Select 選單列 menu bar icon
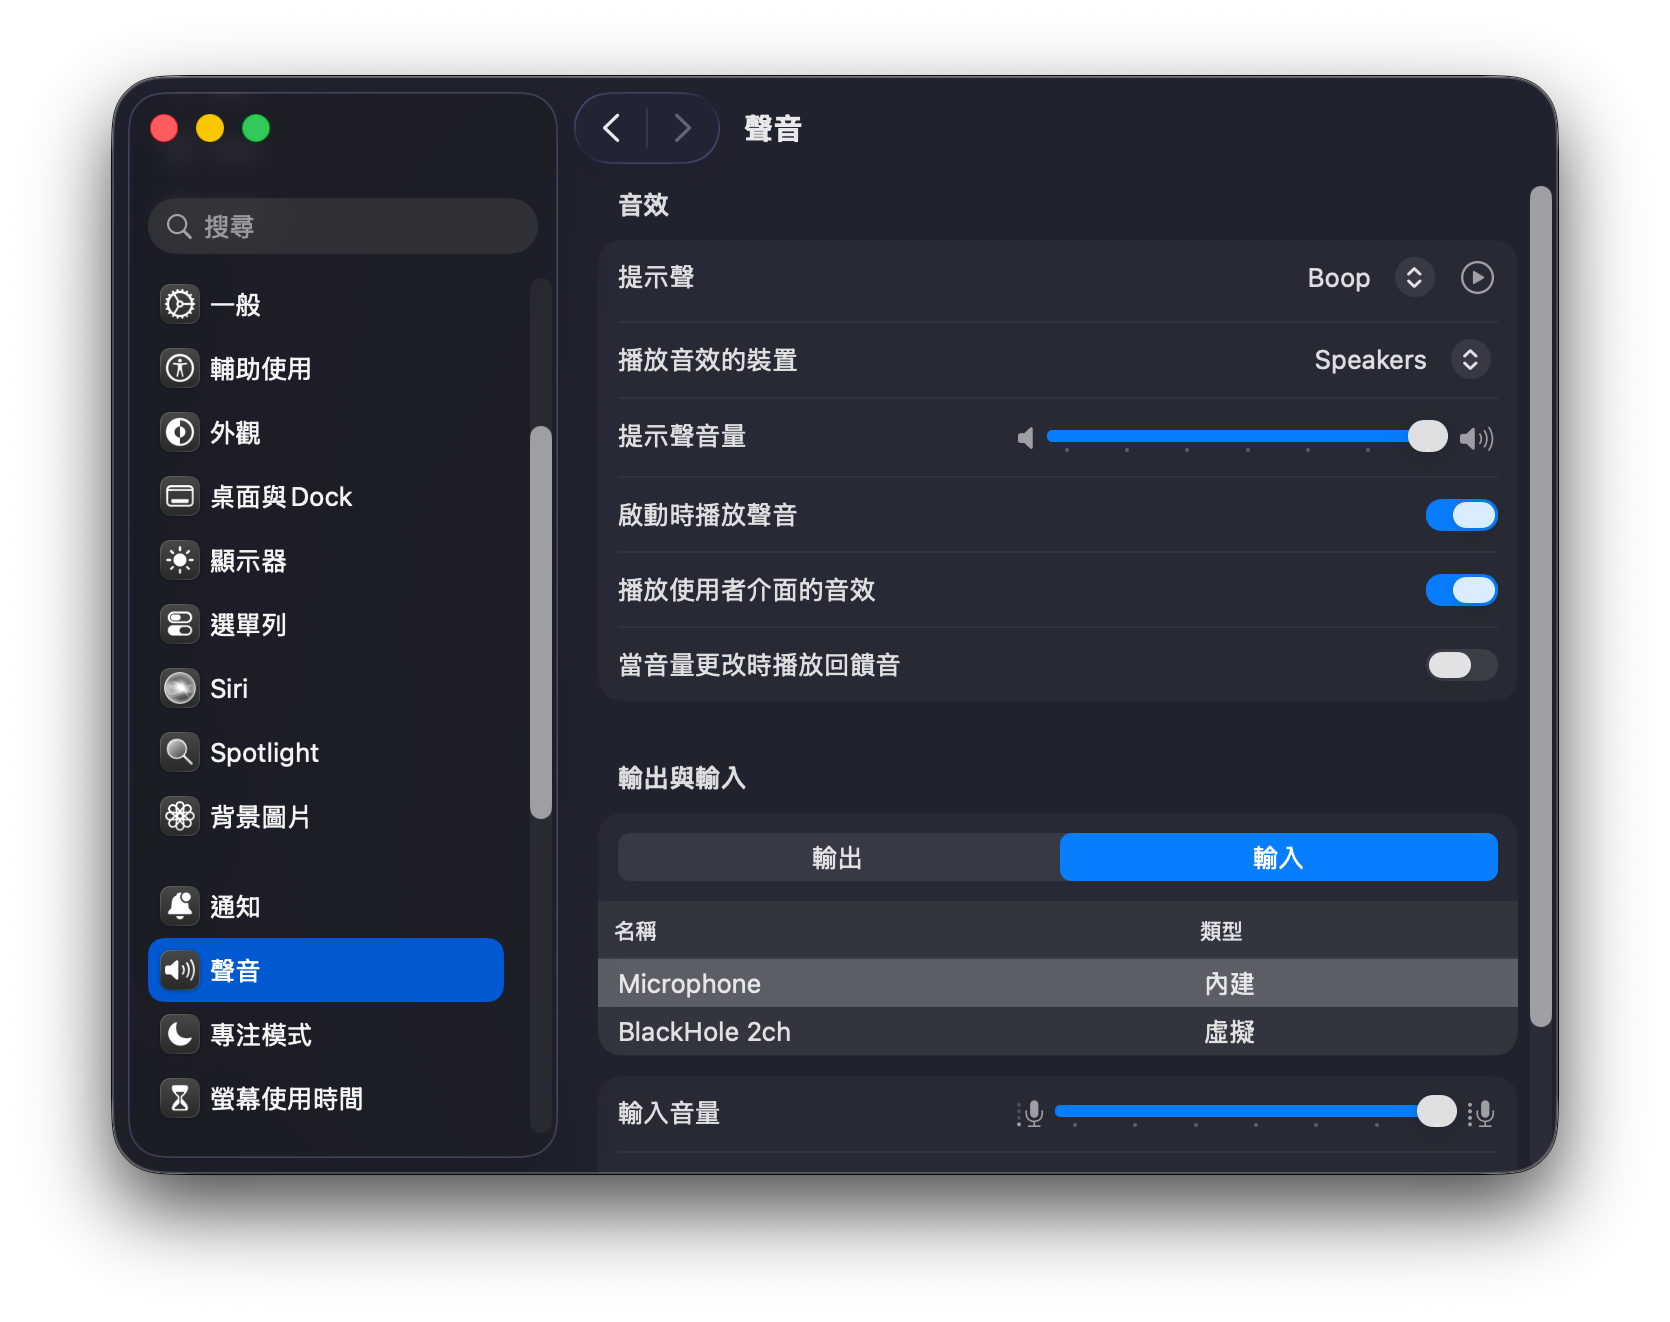This screenshot has height=1322, width=1670. [x=180, y=624]
